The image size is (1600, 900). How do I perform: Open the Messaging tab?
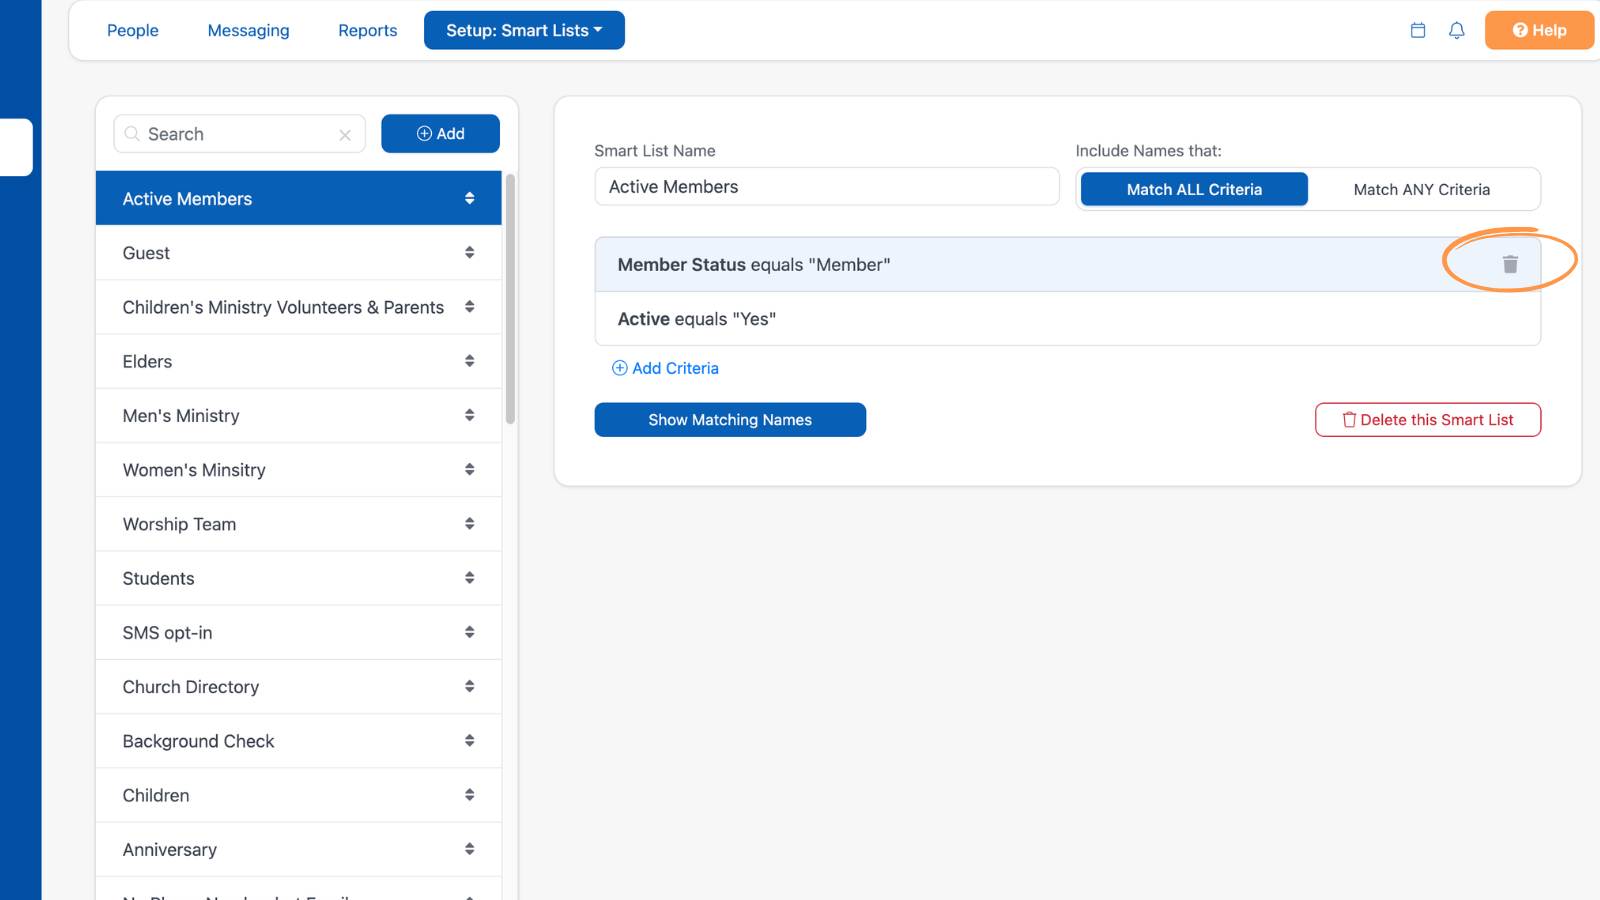[248, 30]
